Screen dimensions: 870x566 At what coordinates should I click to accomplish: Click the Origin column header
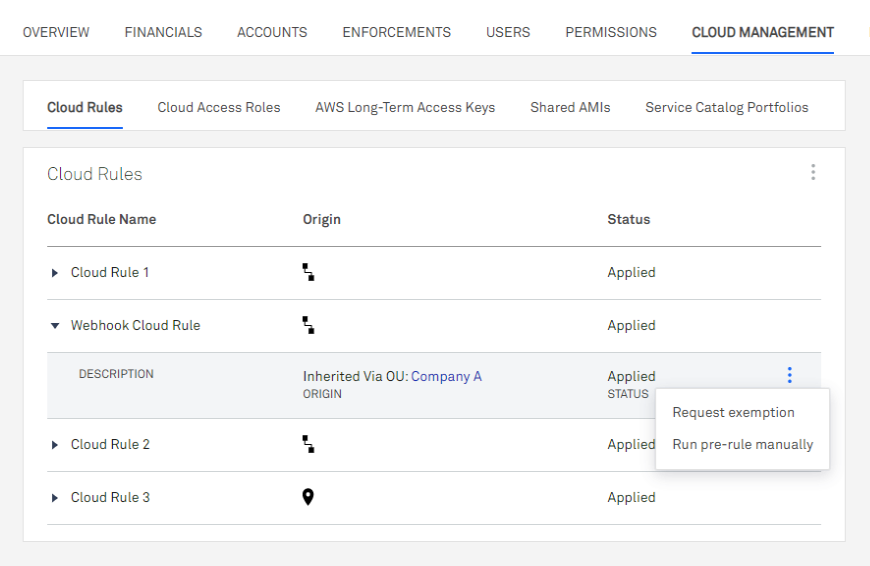point(322,219)
